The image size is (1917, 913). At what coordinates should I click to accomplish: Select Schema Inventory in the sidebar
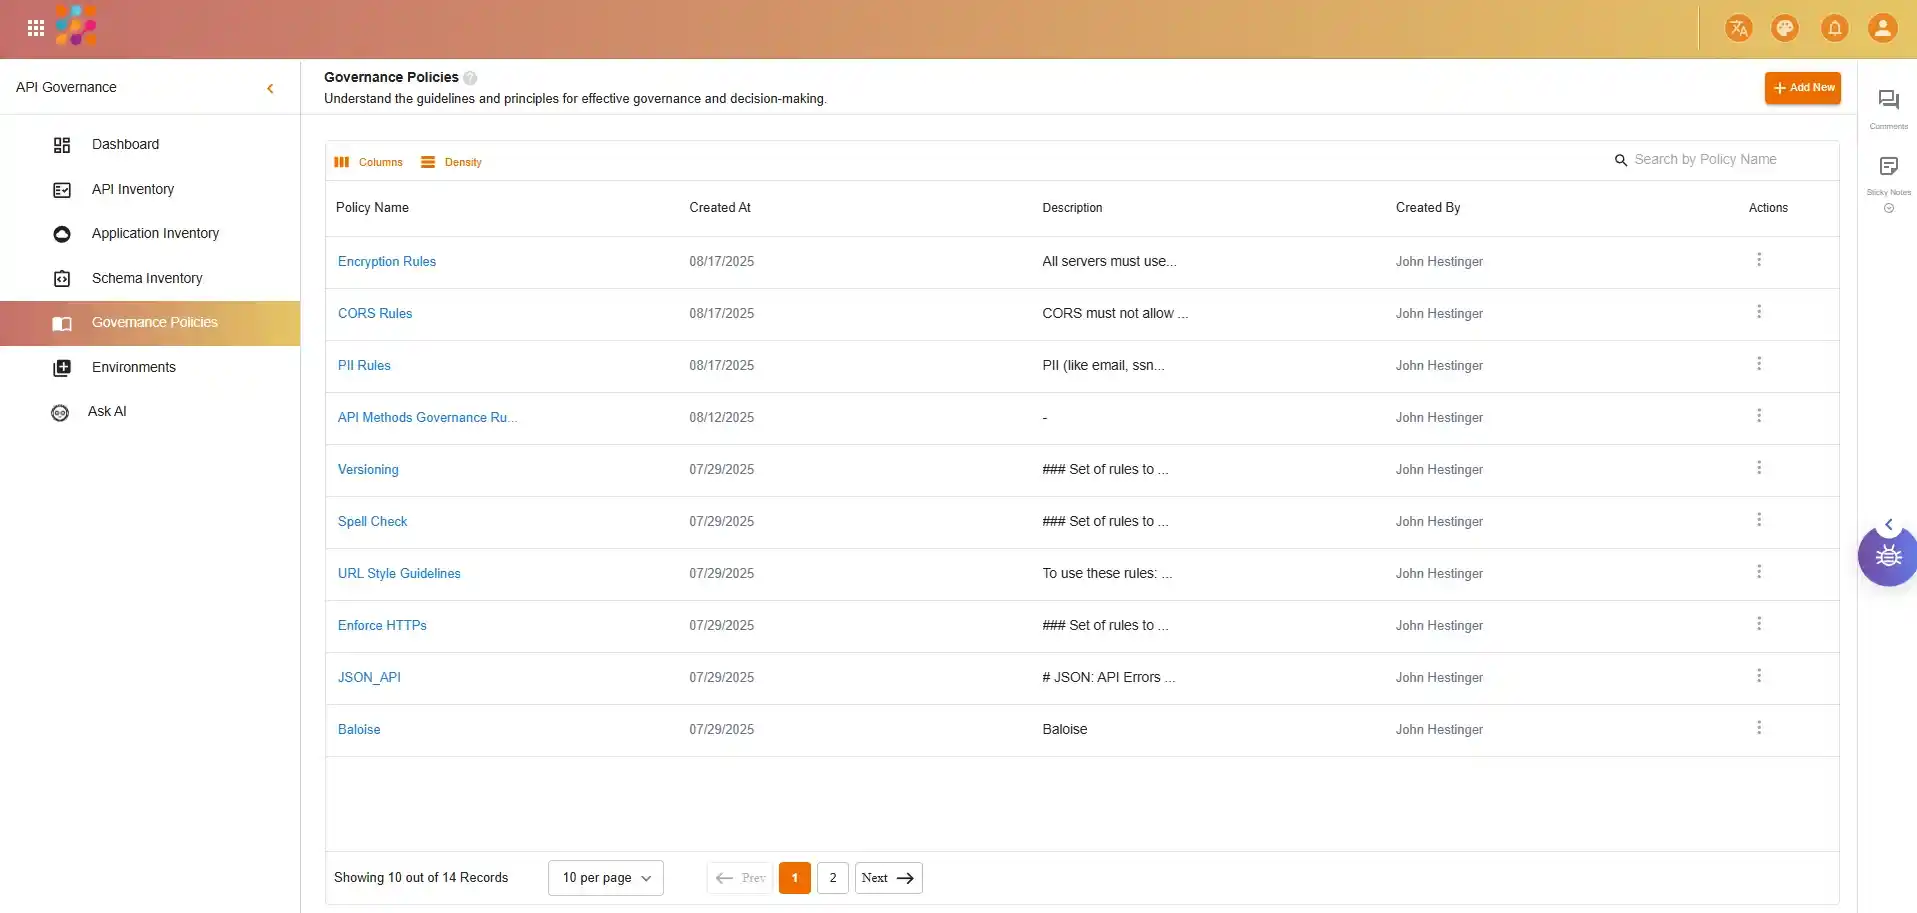click(x=147, y=278)
